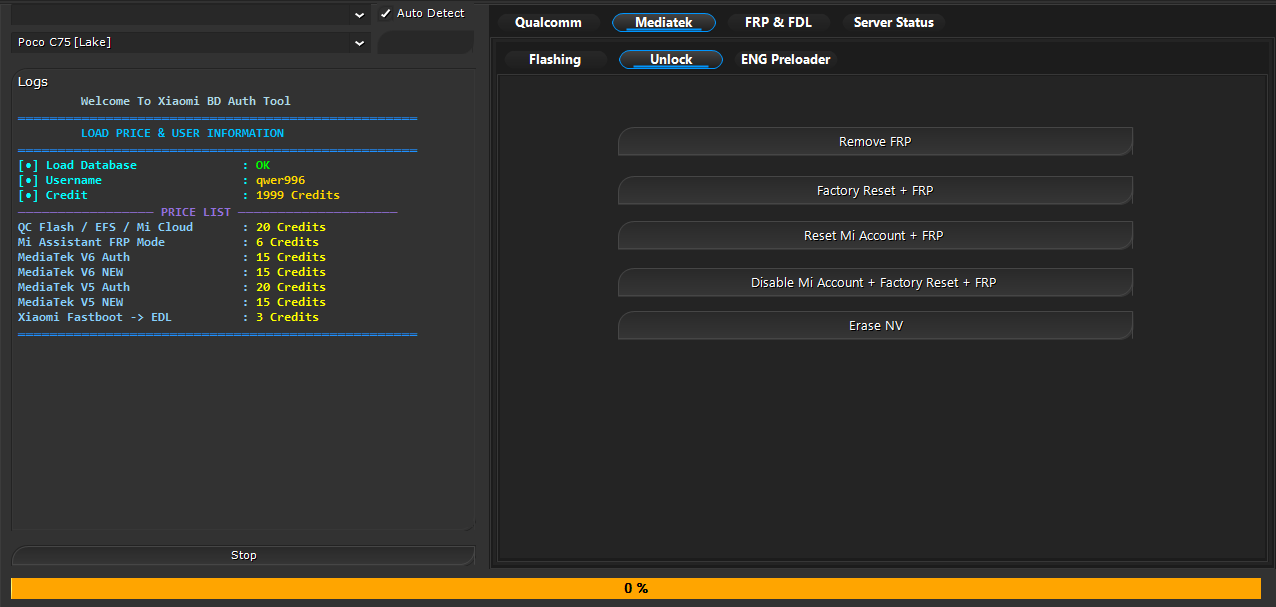Select the Unlock sub-tab
This screenshot has width=1276, height=607.
point(670,60)
